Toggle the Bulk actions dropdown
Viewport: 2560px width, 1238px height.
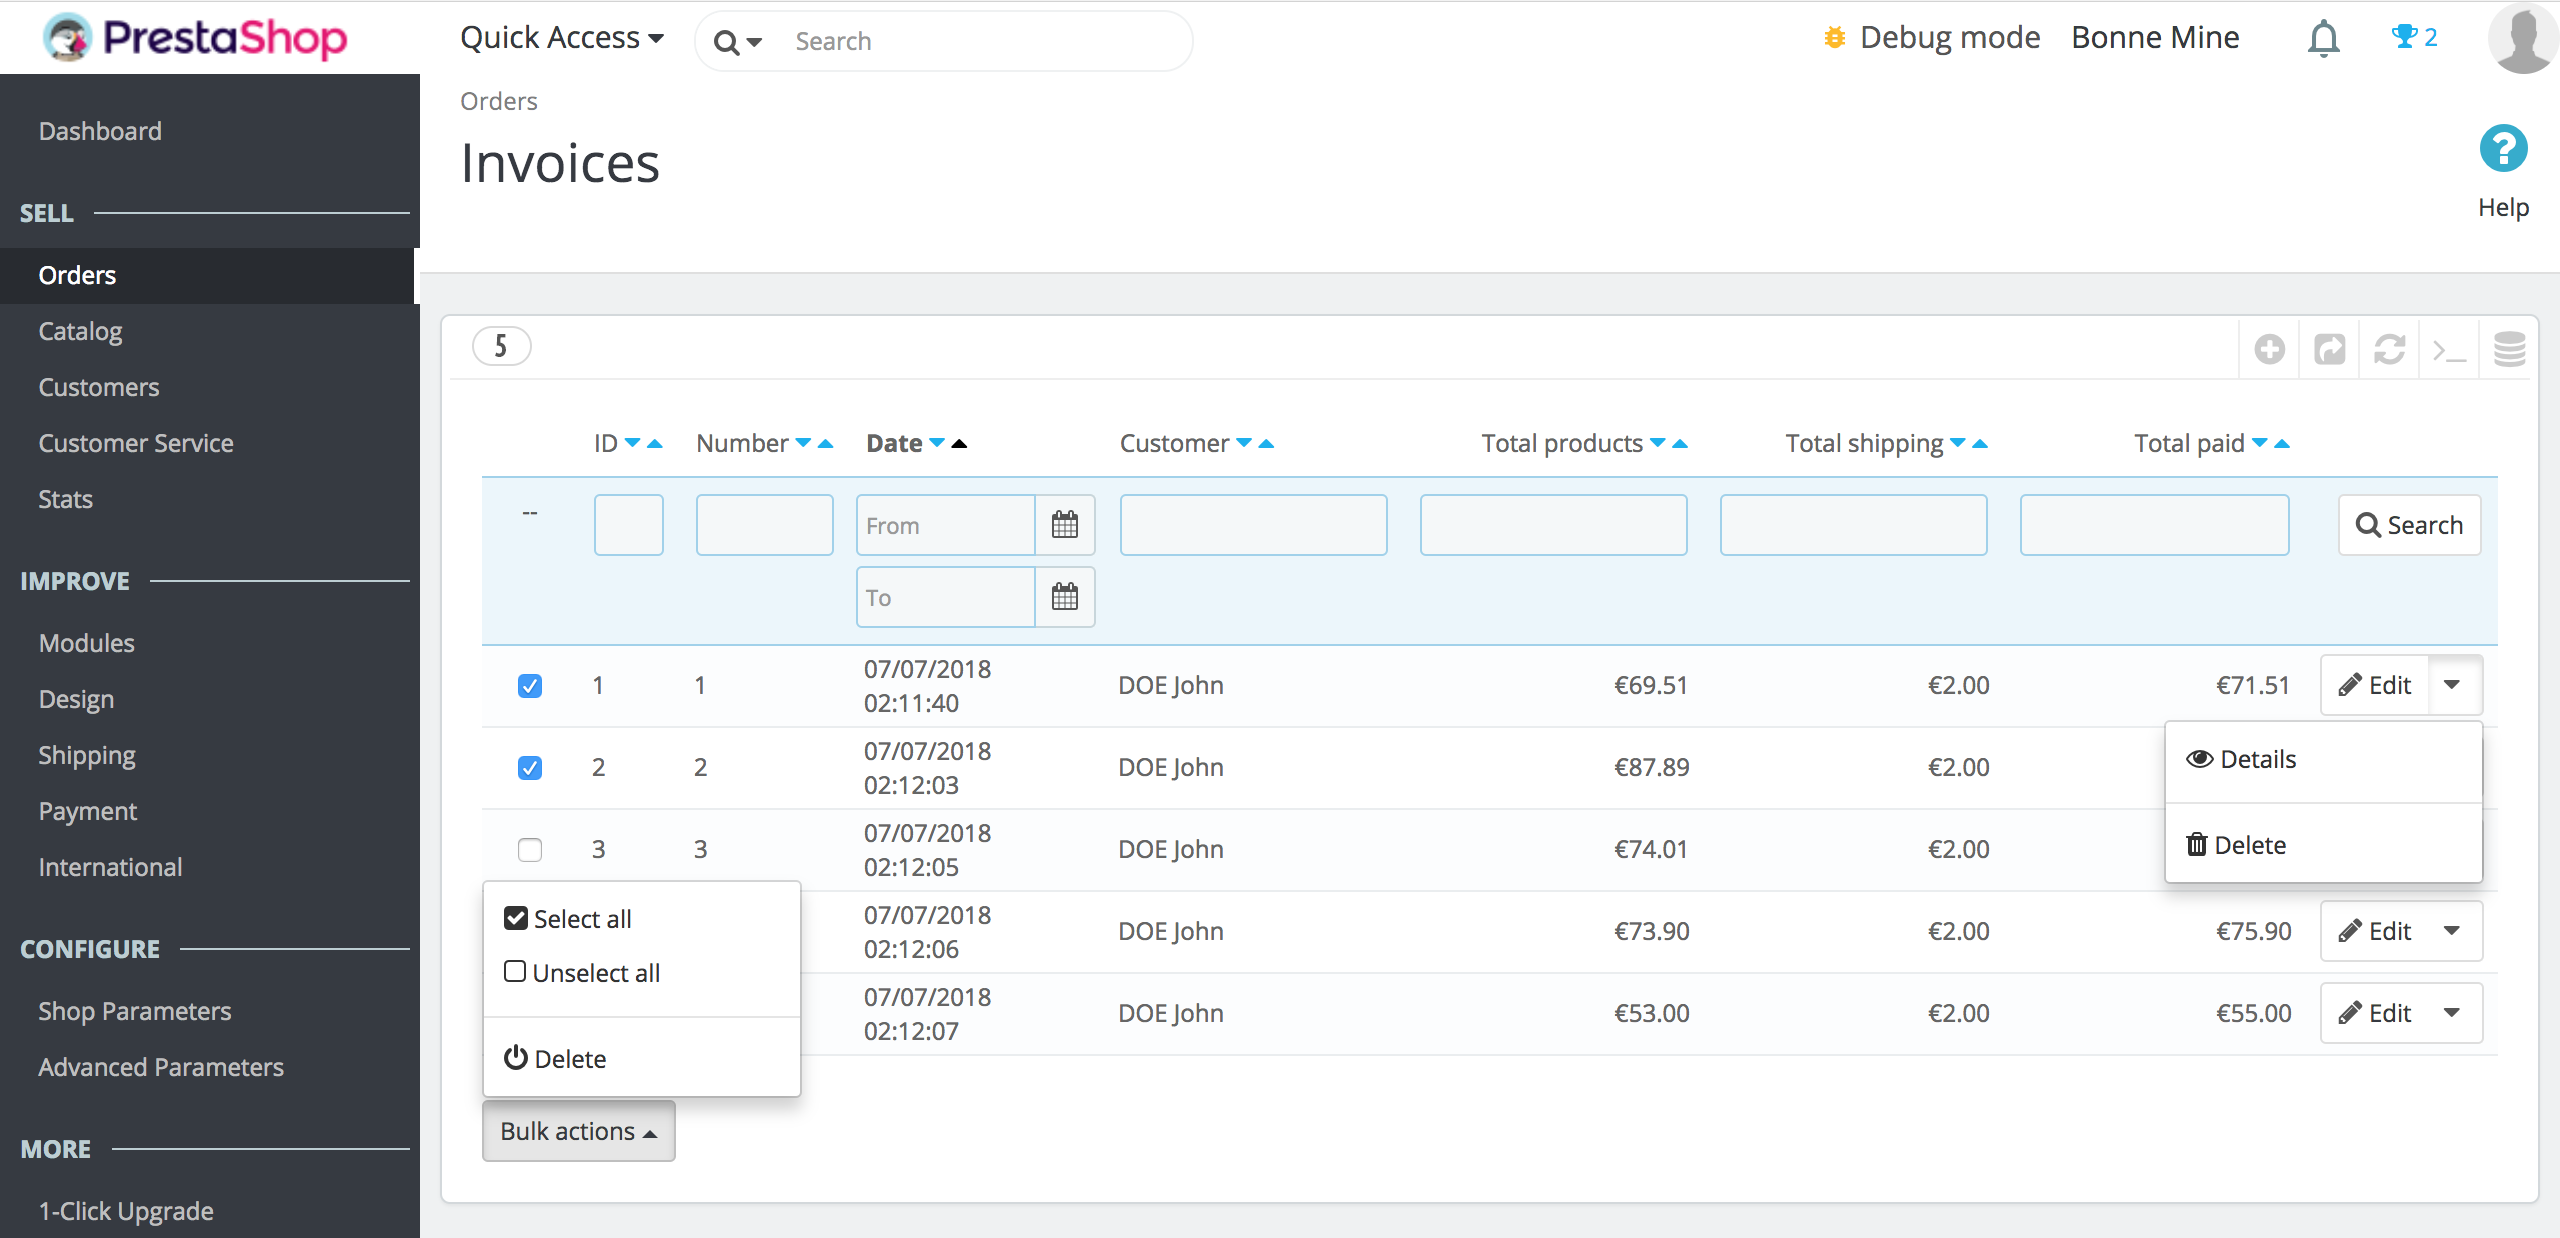click(x=578, y=1131)
